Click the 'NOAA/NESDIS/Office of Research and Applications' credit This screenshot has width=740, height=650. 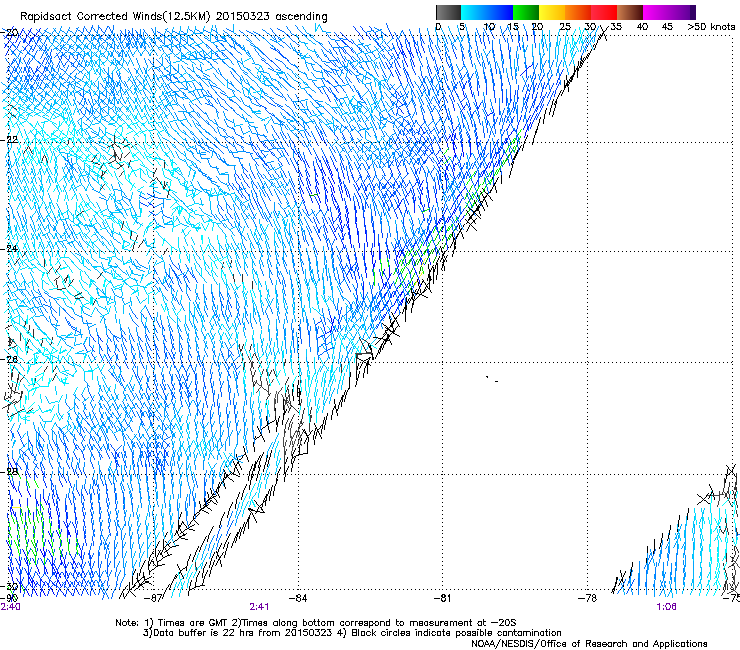pos(589,644)
